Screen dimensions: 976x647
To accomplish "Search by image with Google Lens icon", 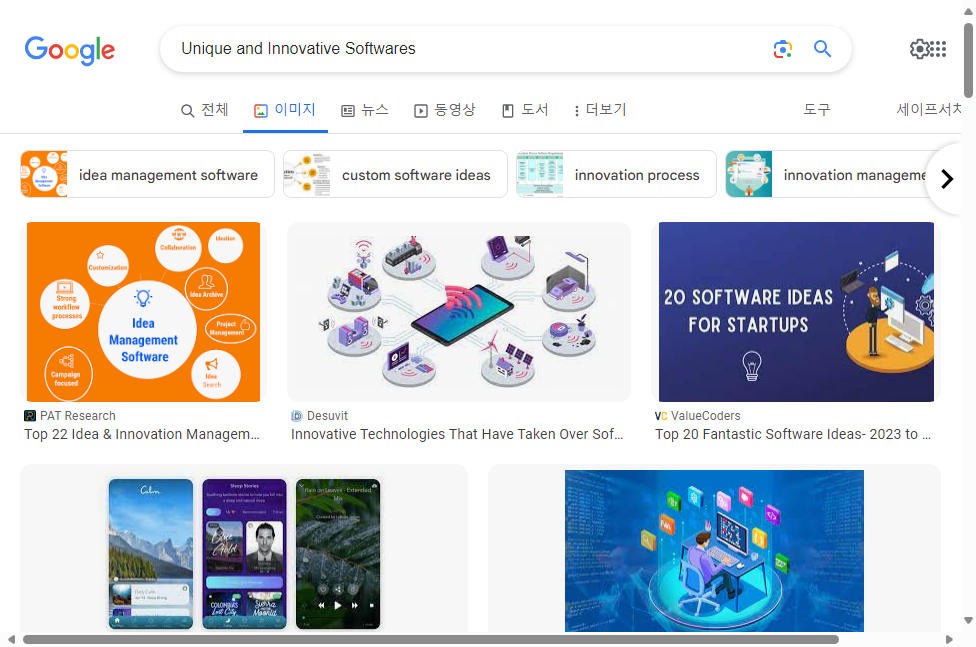I will (782, 49).
